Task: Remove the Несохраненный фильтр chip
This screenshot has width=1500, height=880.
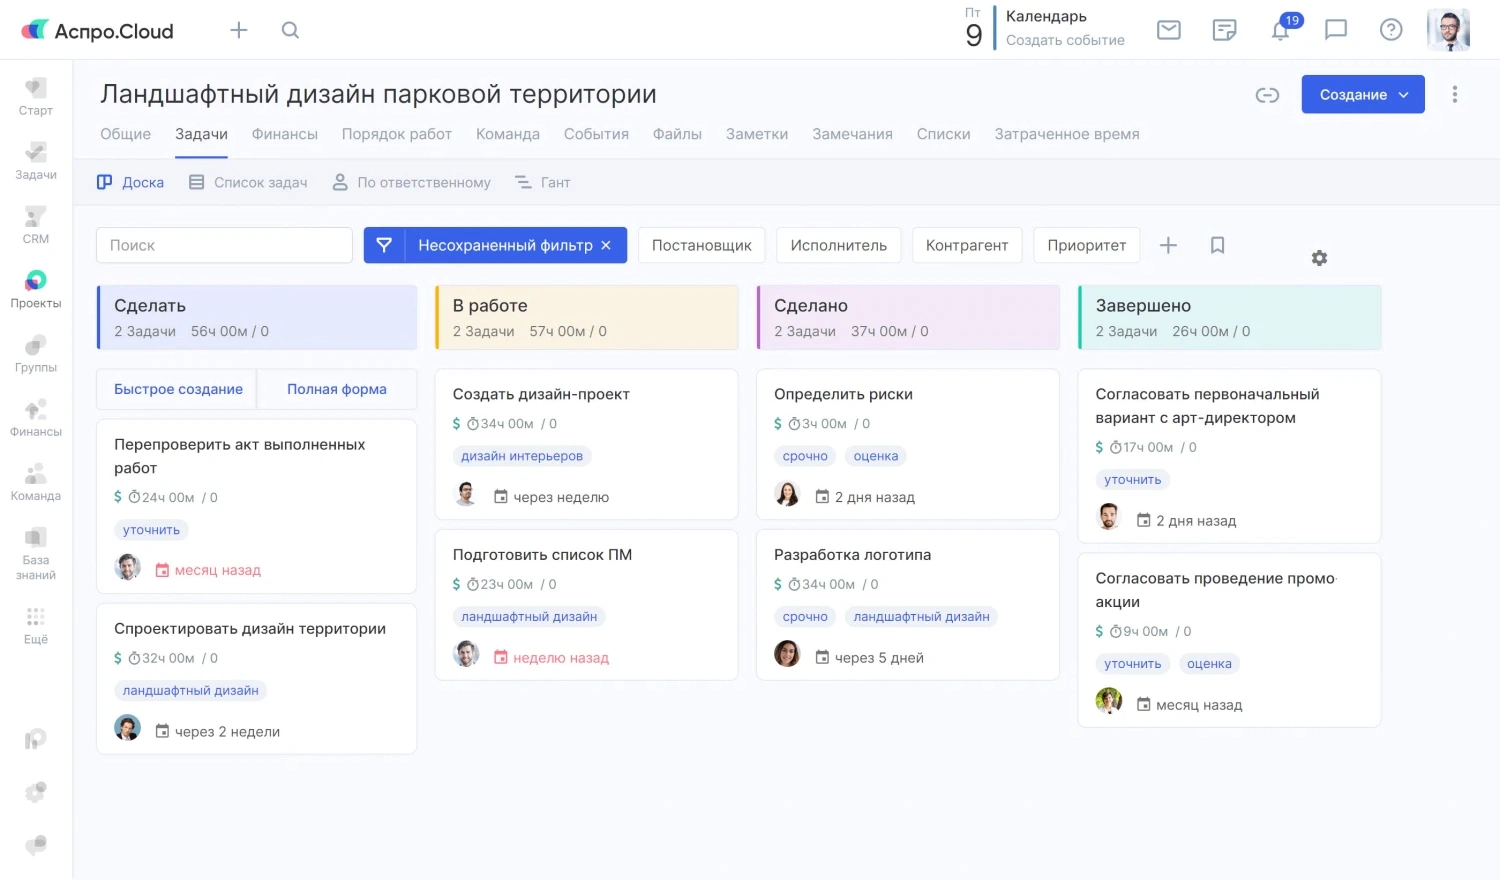Action: (x=605, y=244)
